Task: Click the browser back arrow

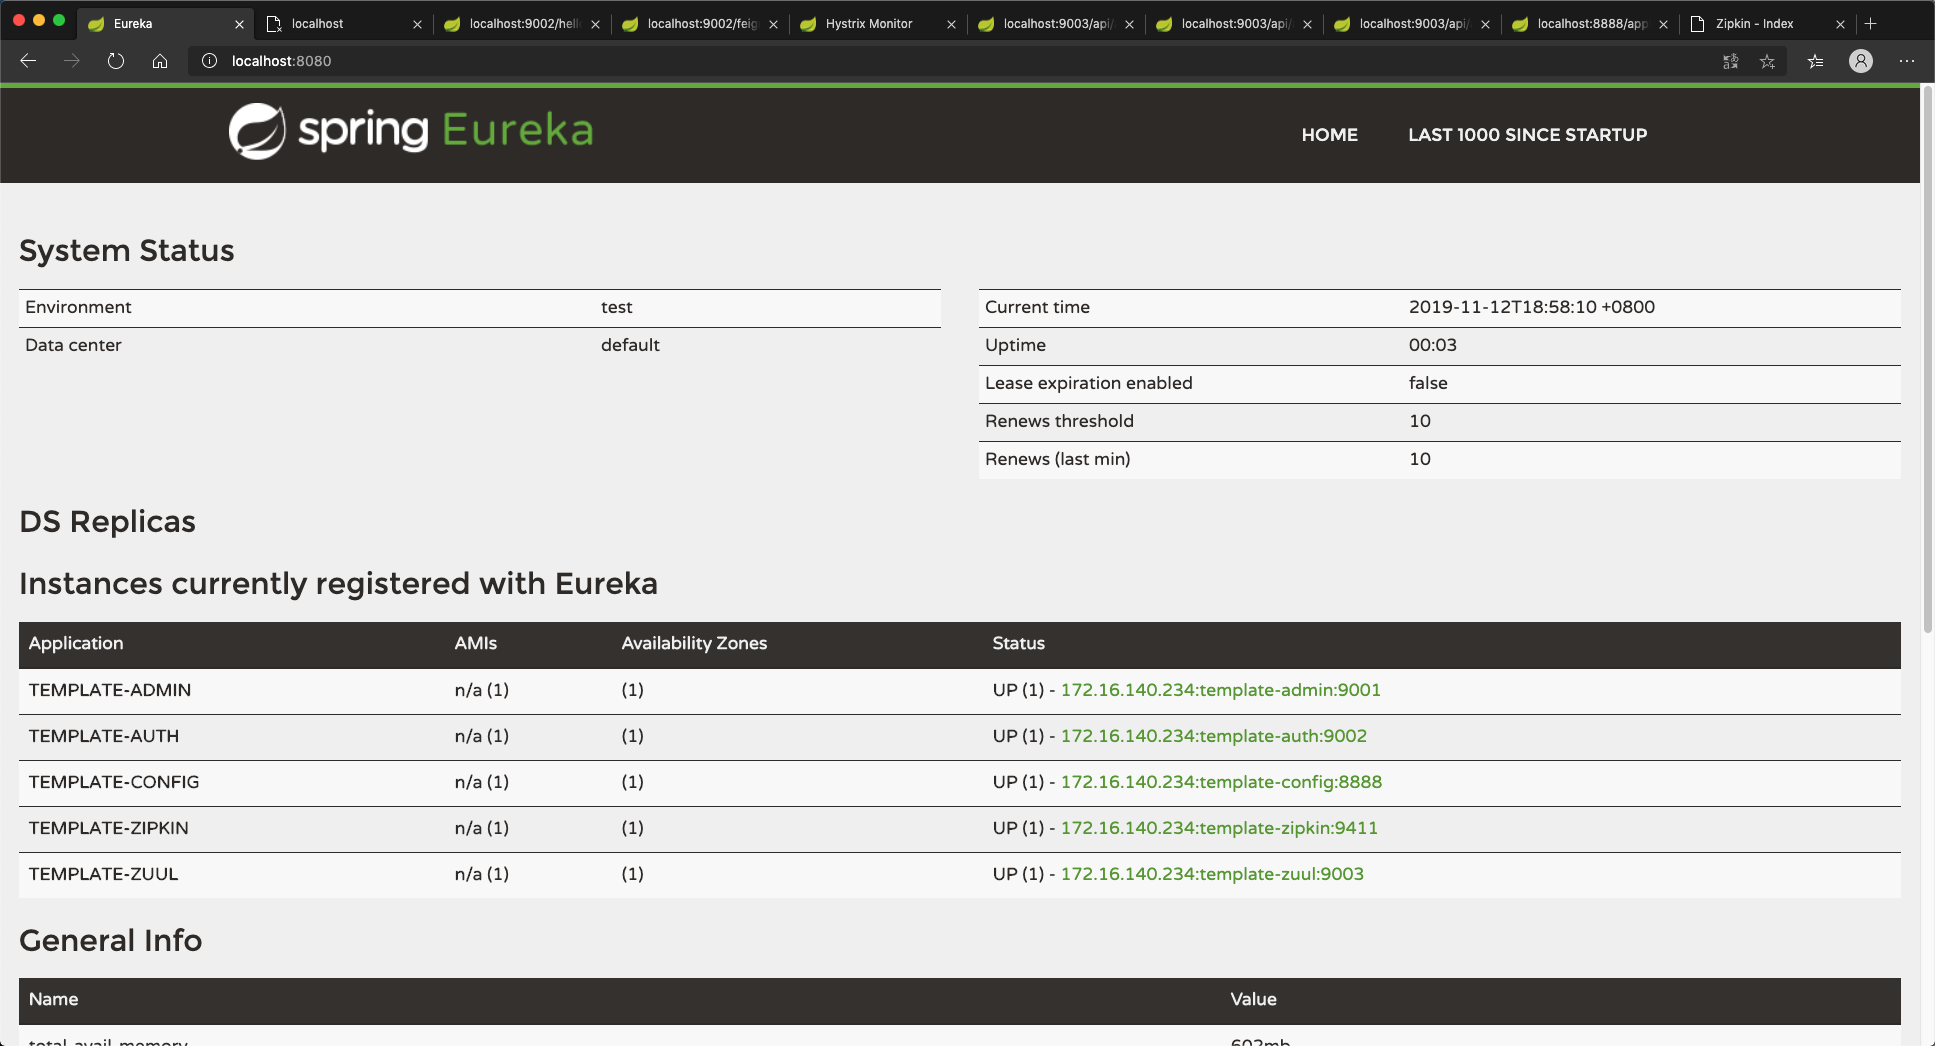Action: click(x=28, y=61)
